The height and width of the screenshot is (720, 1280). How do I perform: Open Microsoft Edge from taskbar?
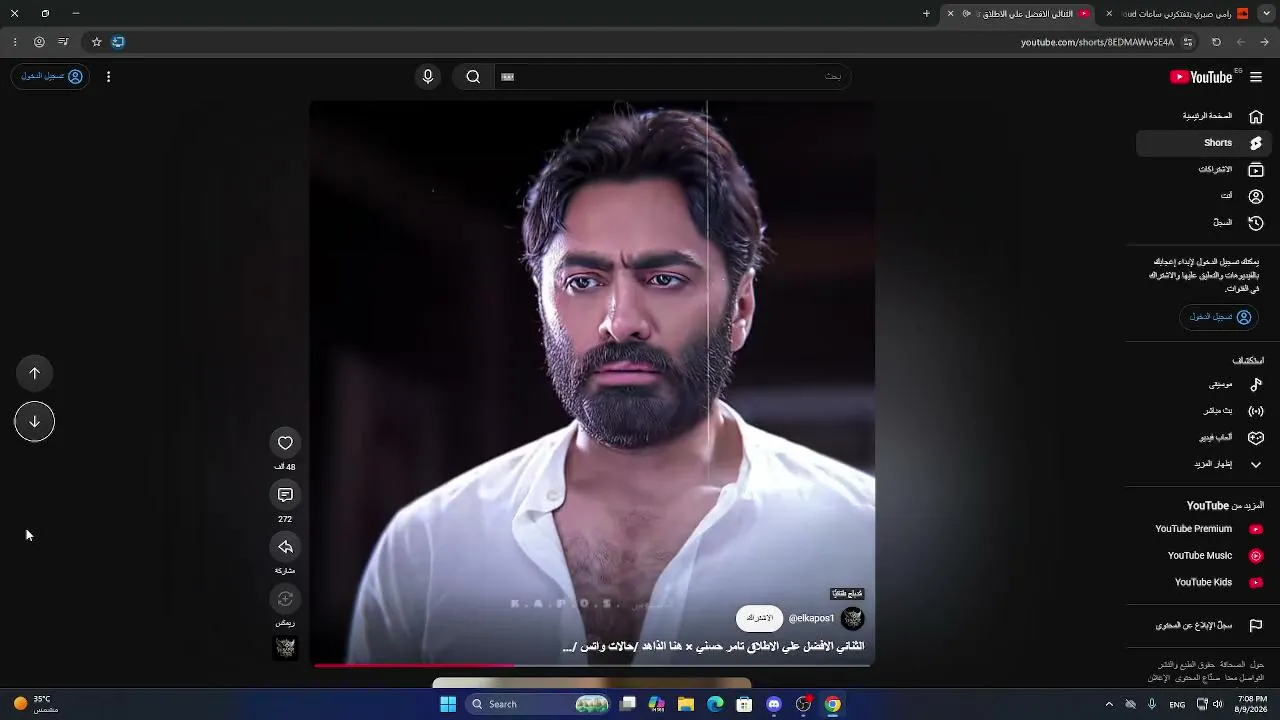pyautogui.click(x=715, y=704)
